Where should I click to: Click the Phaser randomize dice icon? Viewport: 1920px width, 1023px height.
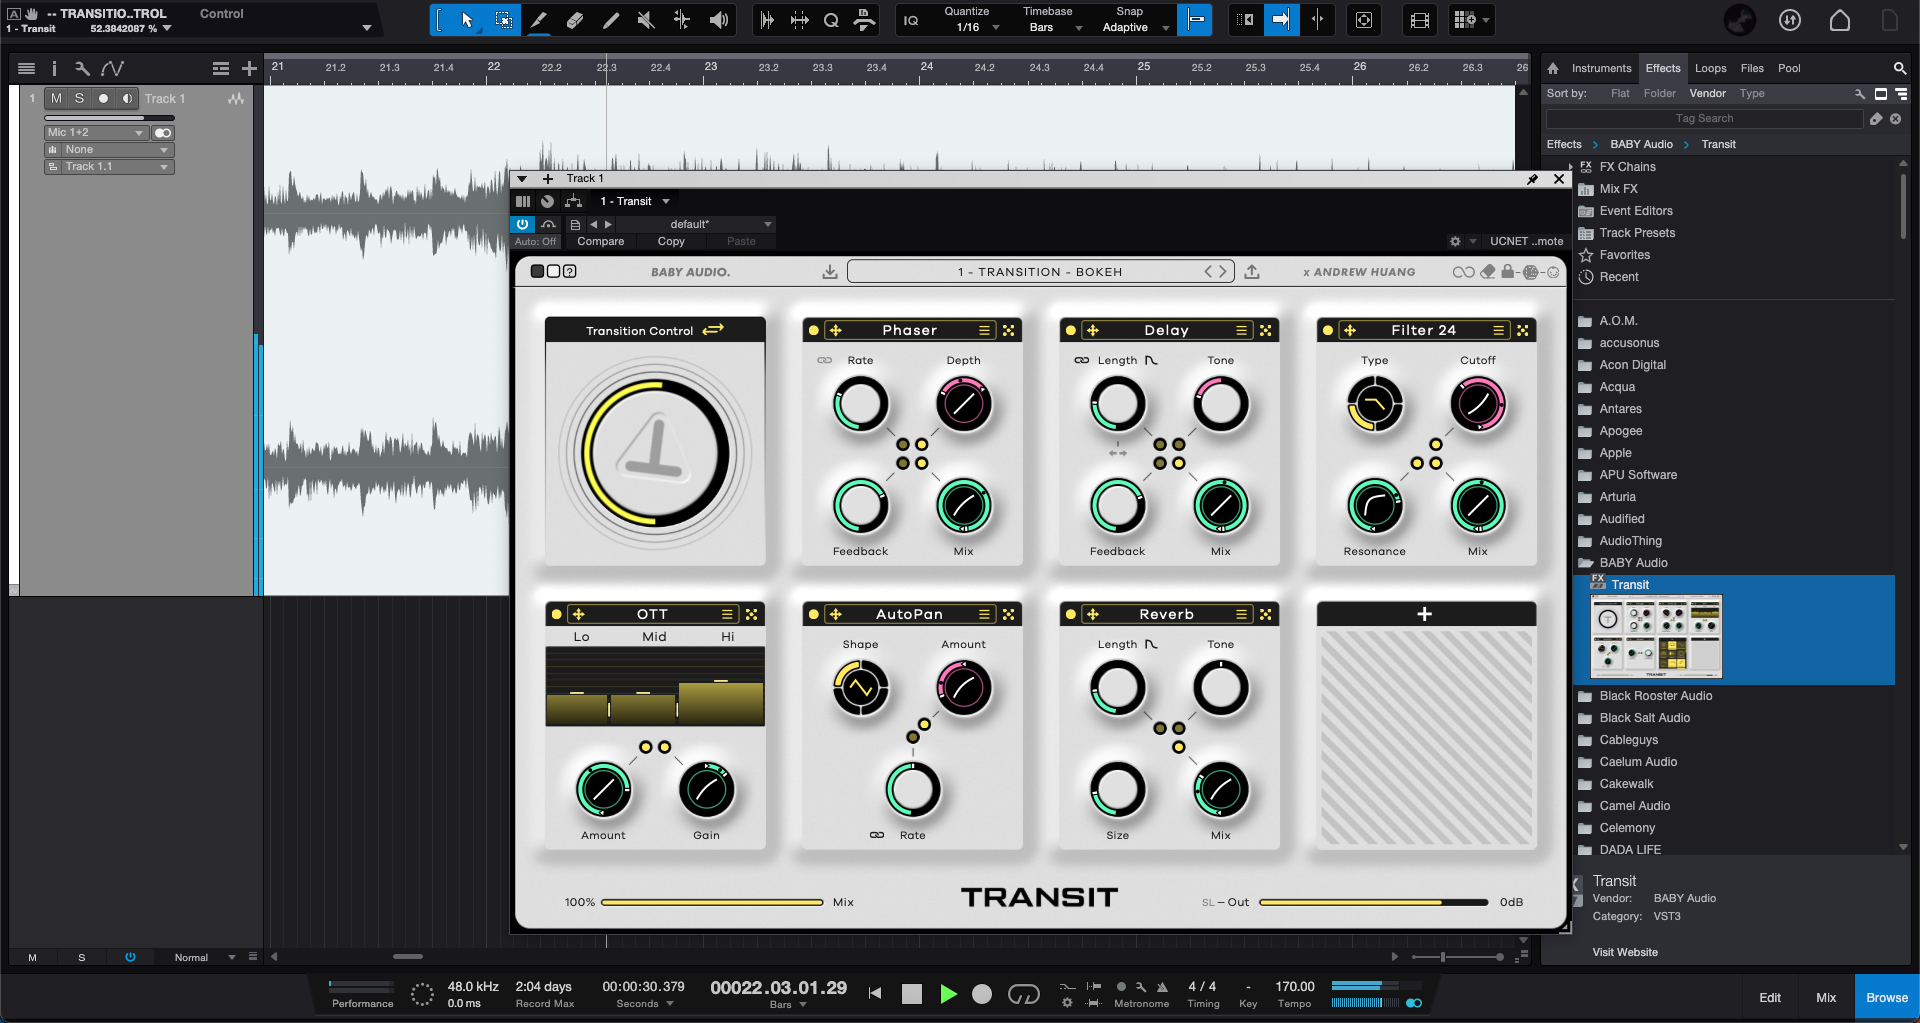(x=1009, y=330)
